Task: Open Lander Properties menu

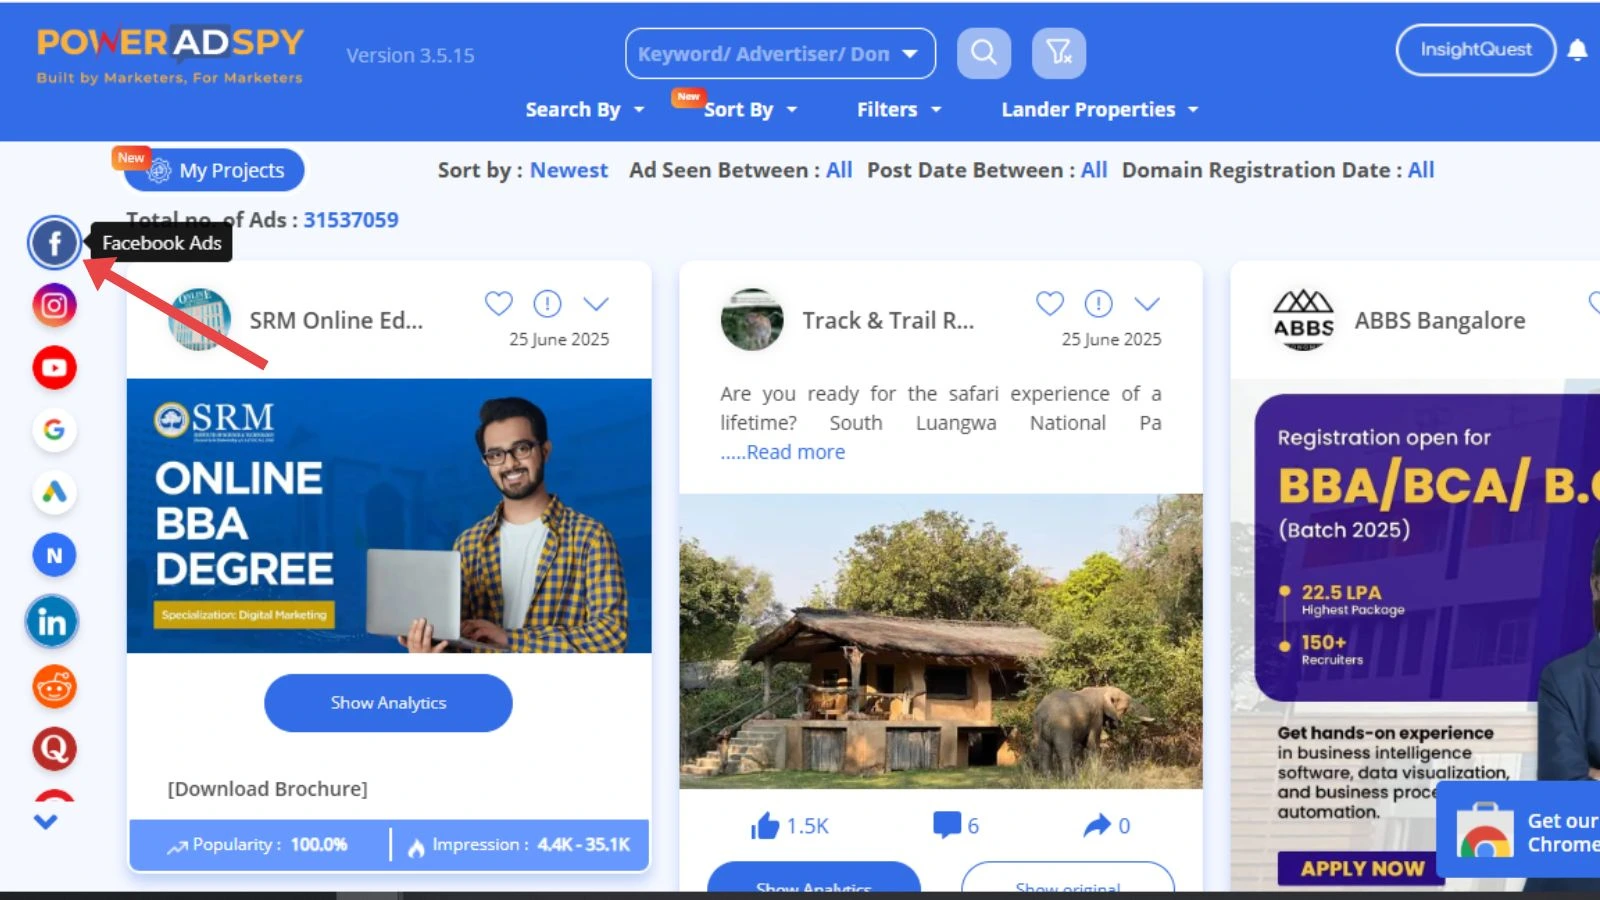Action: point(1100,110)
